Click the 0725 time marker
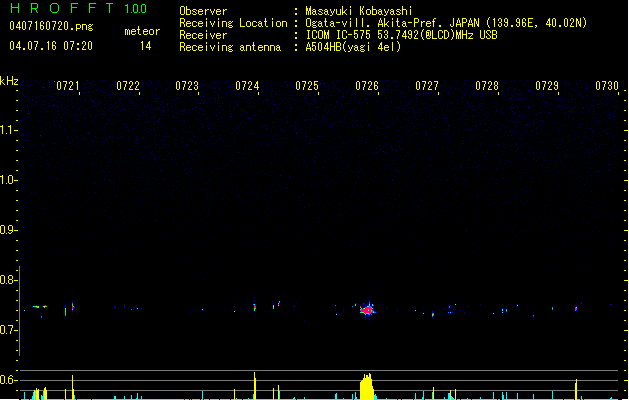Viewport: 629px width, 400px height. pos(307,86)
